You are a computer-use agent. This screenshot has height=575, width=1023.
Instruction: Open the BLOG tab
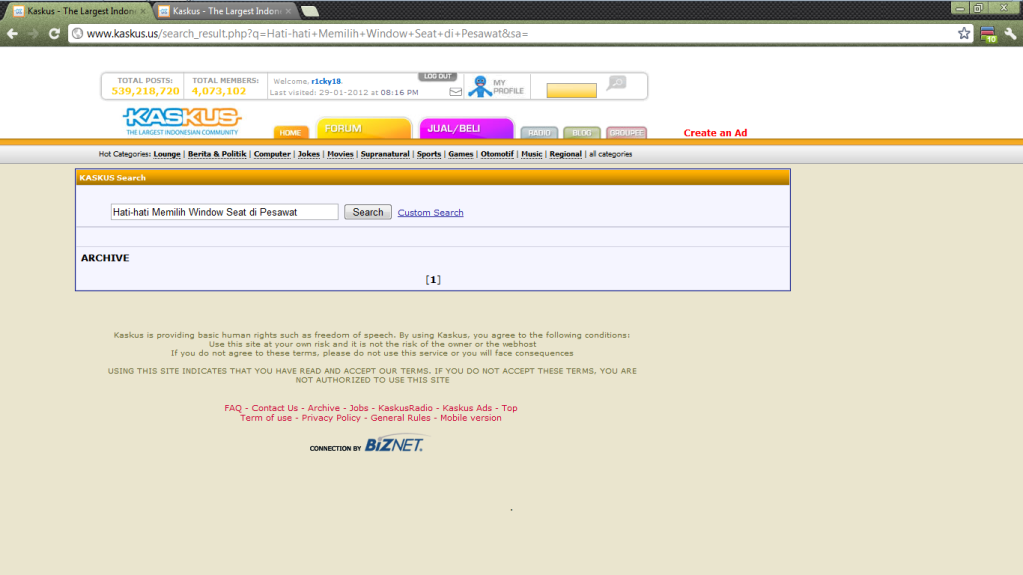point(581,132)
